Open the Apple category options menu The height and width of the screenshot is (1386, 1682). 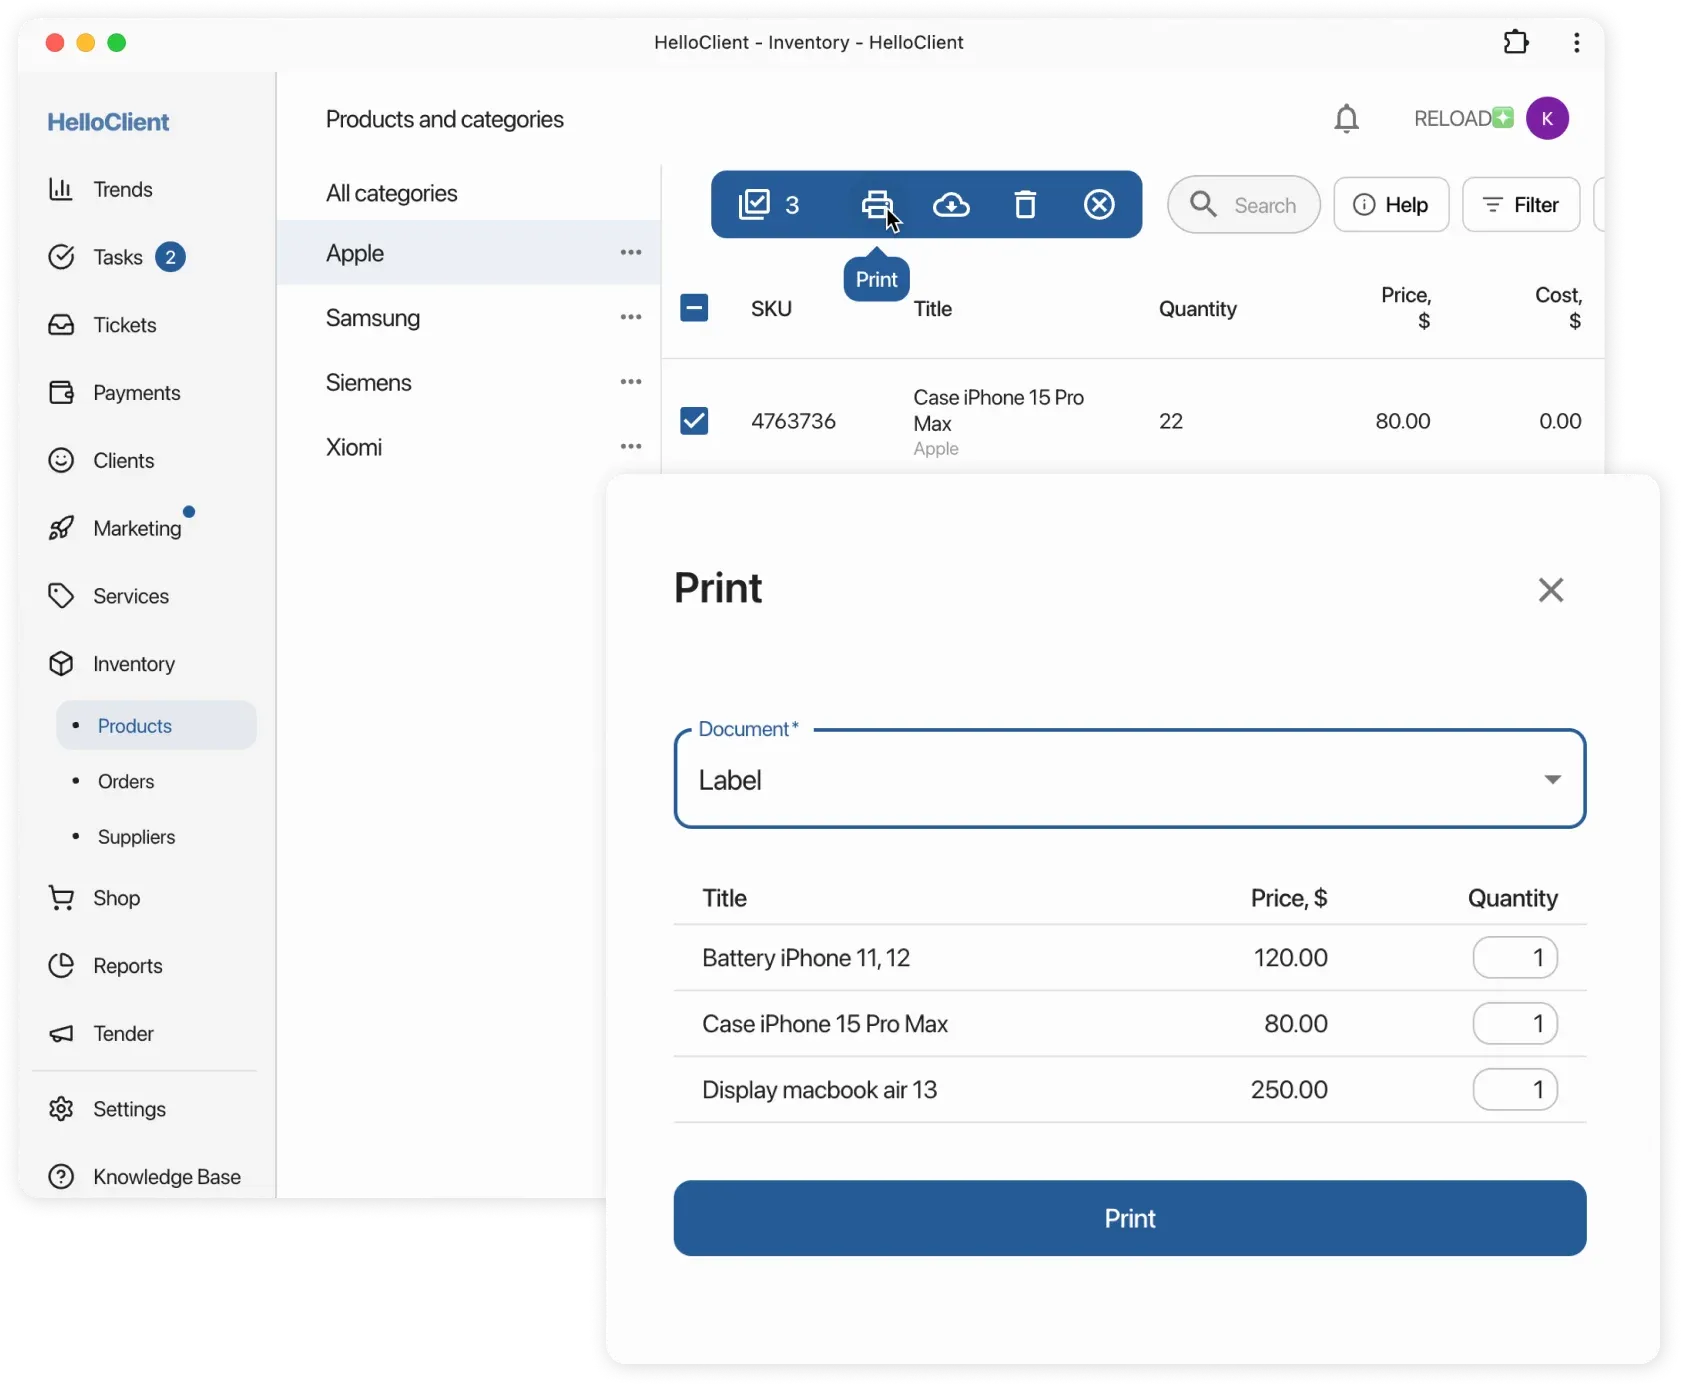(630, 253)
